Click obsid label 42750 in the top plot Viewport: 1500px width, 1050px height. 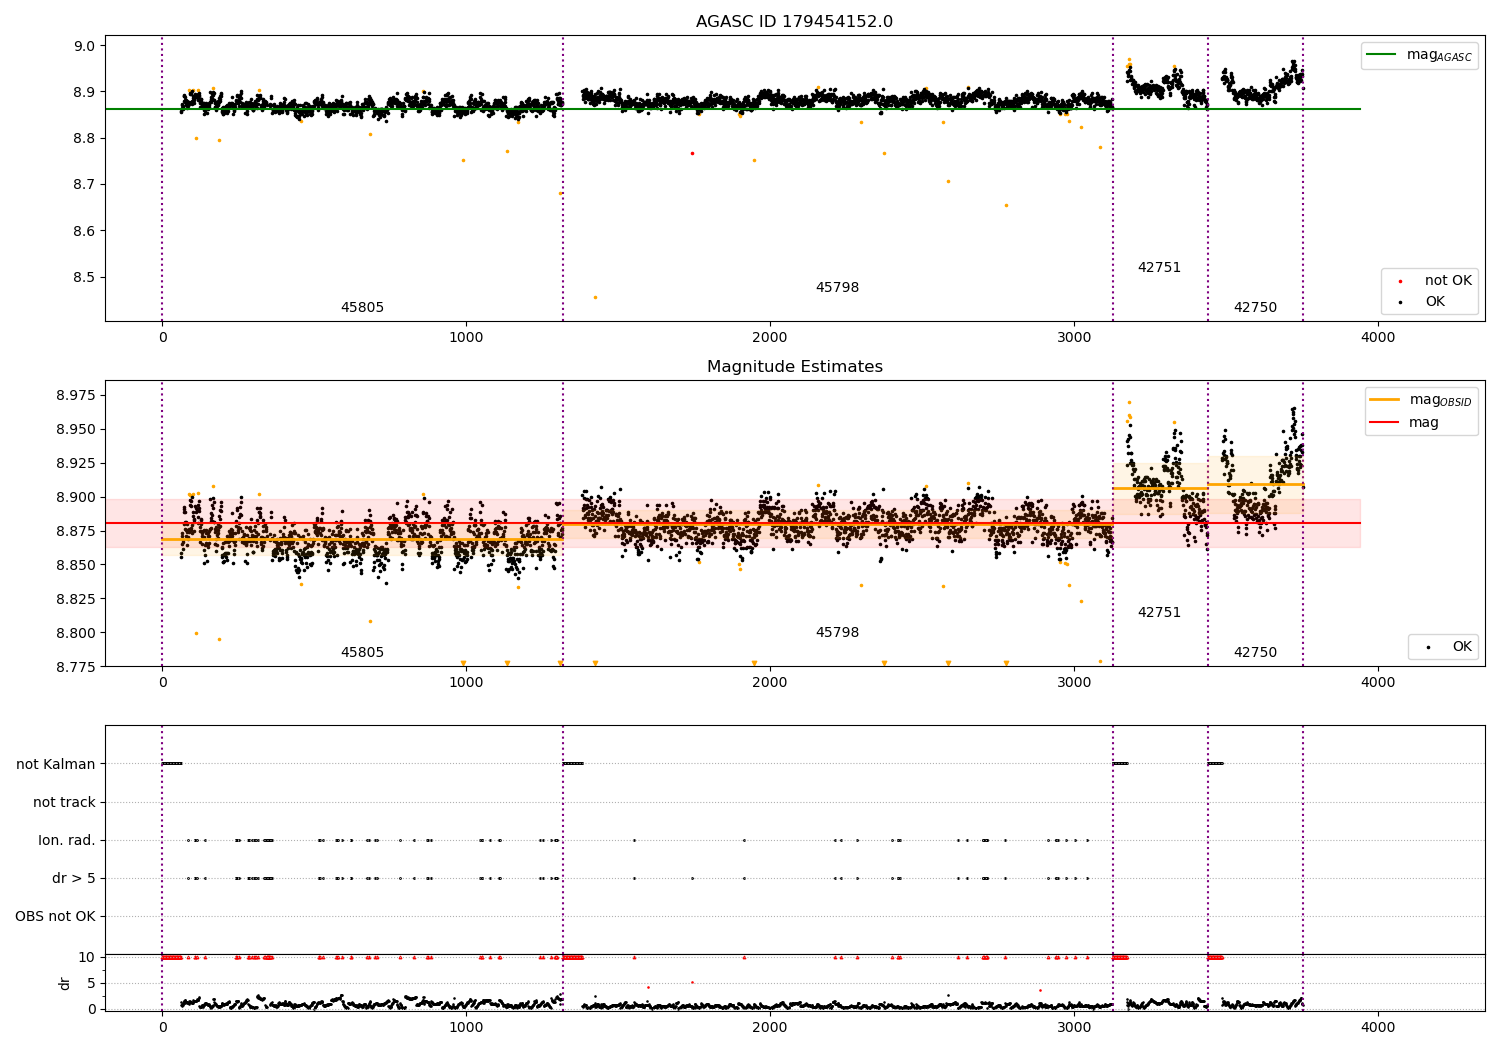pos(1255,308)
